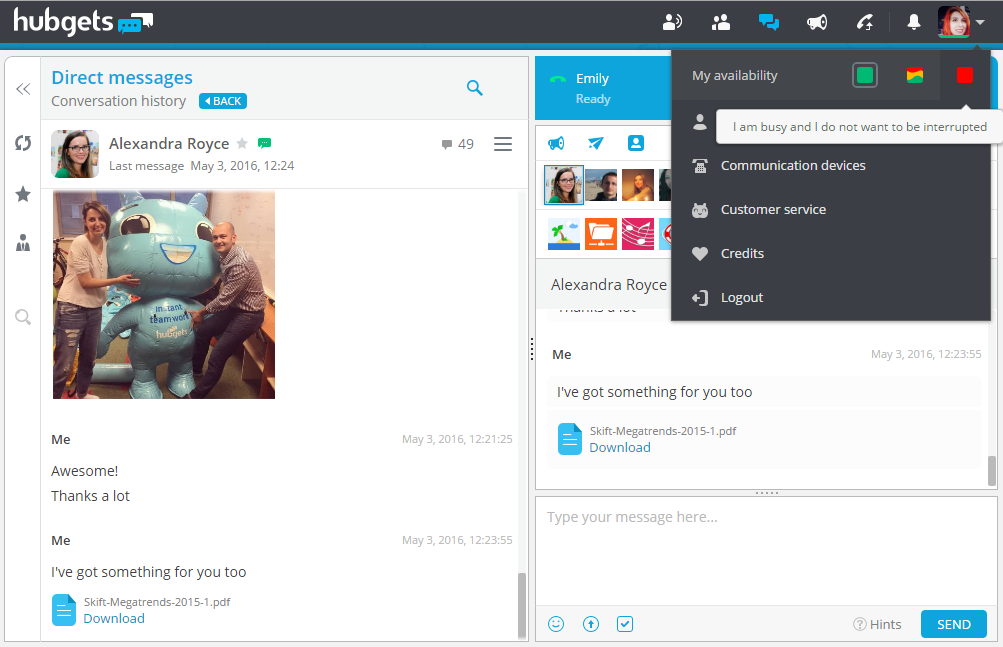The height and width of the screenshot is (647, 1003).
Task: Select the male contact avatar at the beach
Action: coord(601,185)
